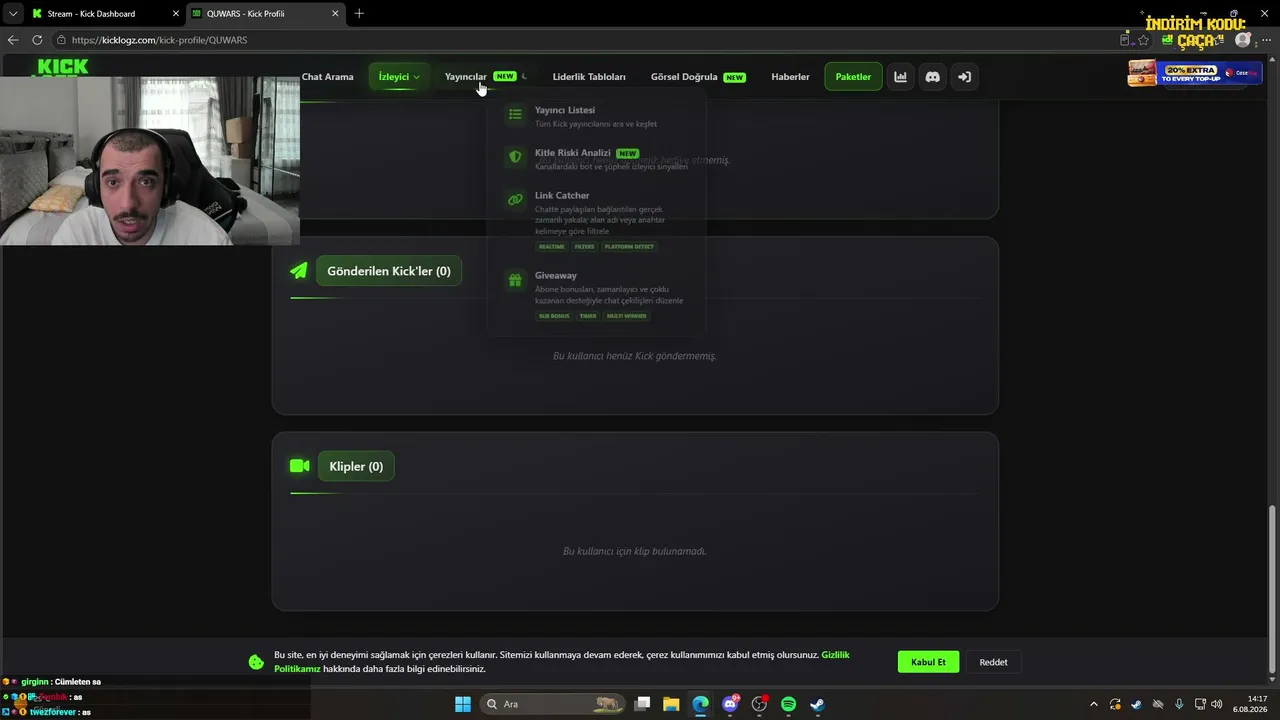
Task: Open a new browser tab
Action: tap(359, 14)
